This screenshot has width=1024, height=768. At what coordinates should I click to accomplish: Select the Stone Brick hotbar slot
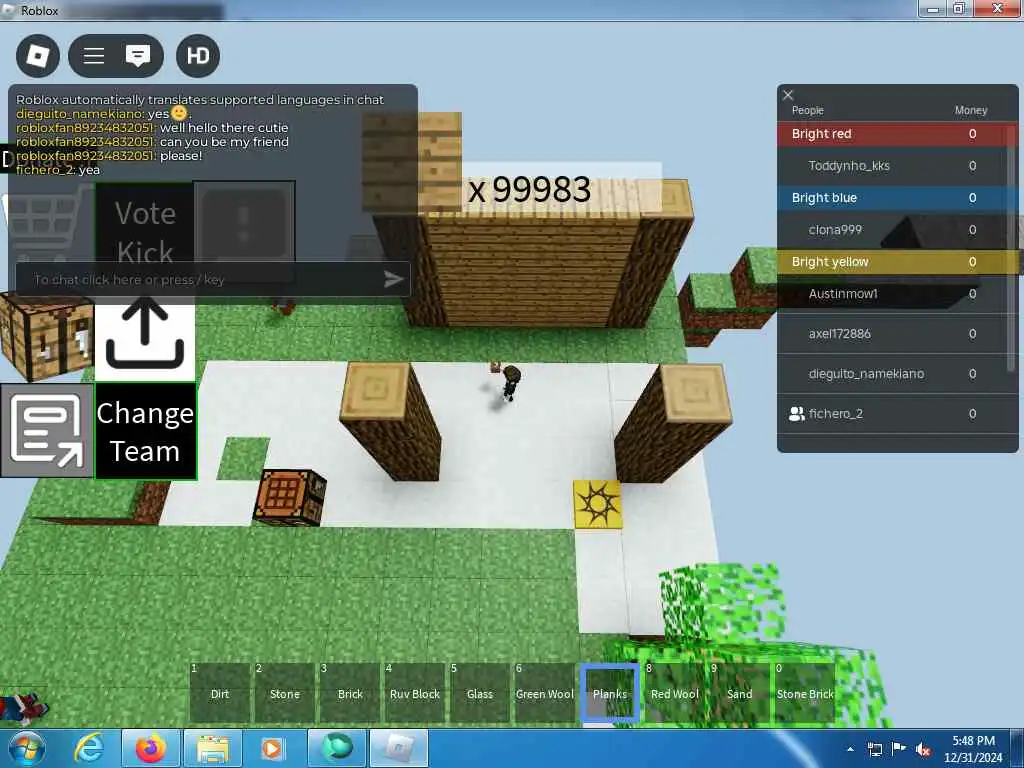[x=805, y=693]
